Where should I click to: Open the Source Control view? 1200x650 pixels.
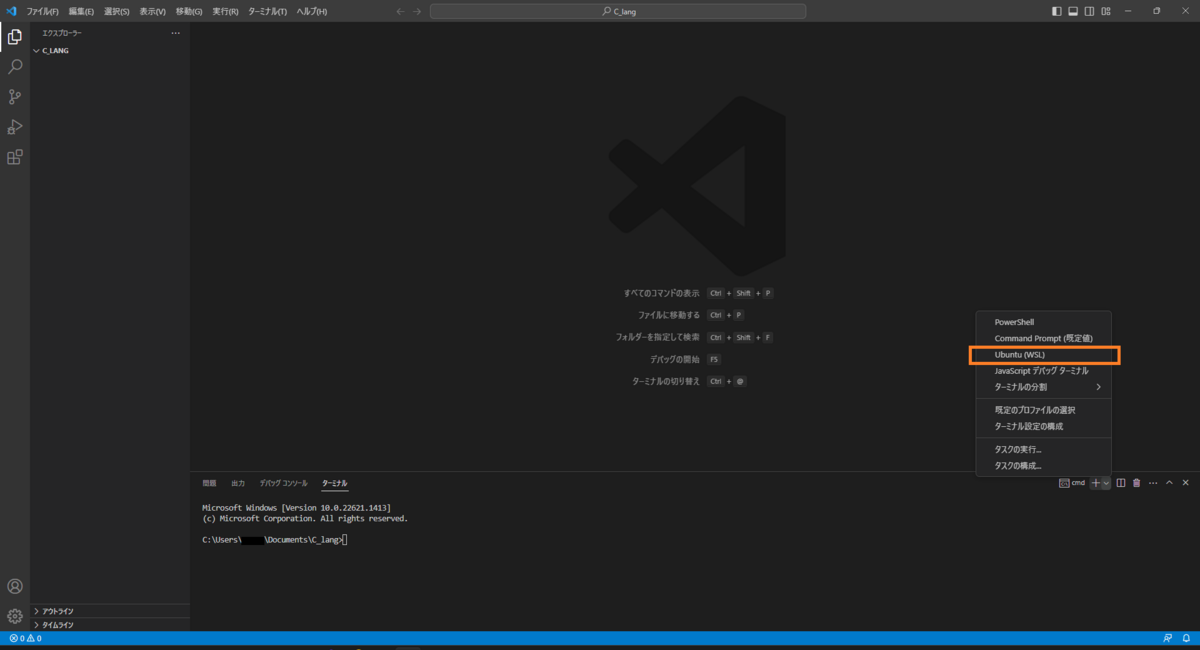point(15,97)
